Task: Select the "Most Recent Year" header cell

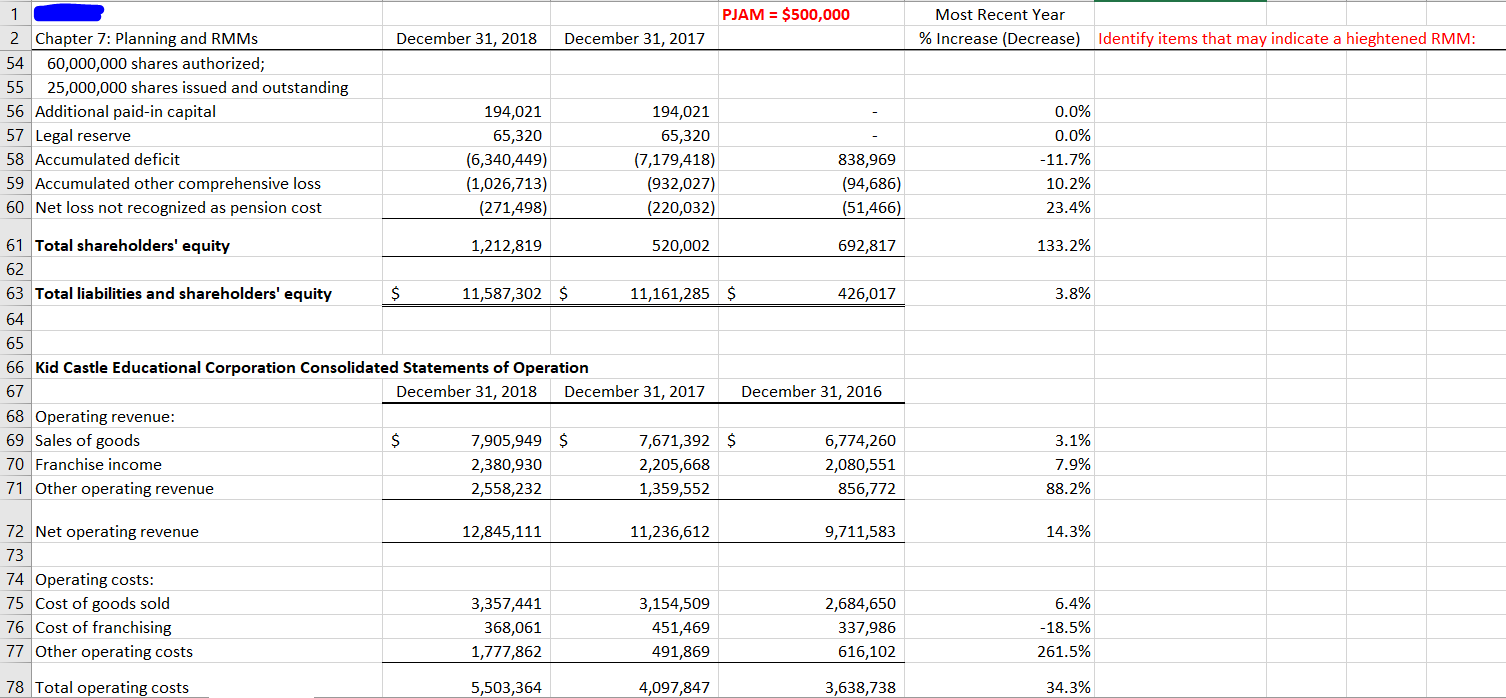Action: pyautogui.click(x=999, y=14)
